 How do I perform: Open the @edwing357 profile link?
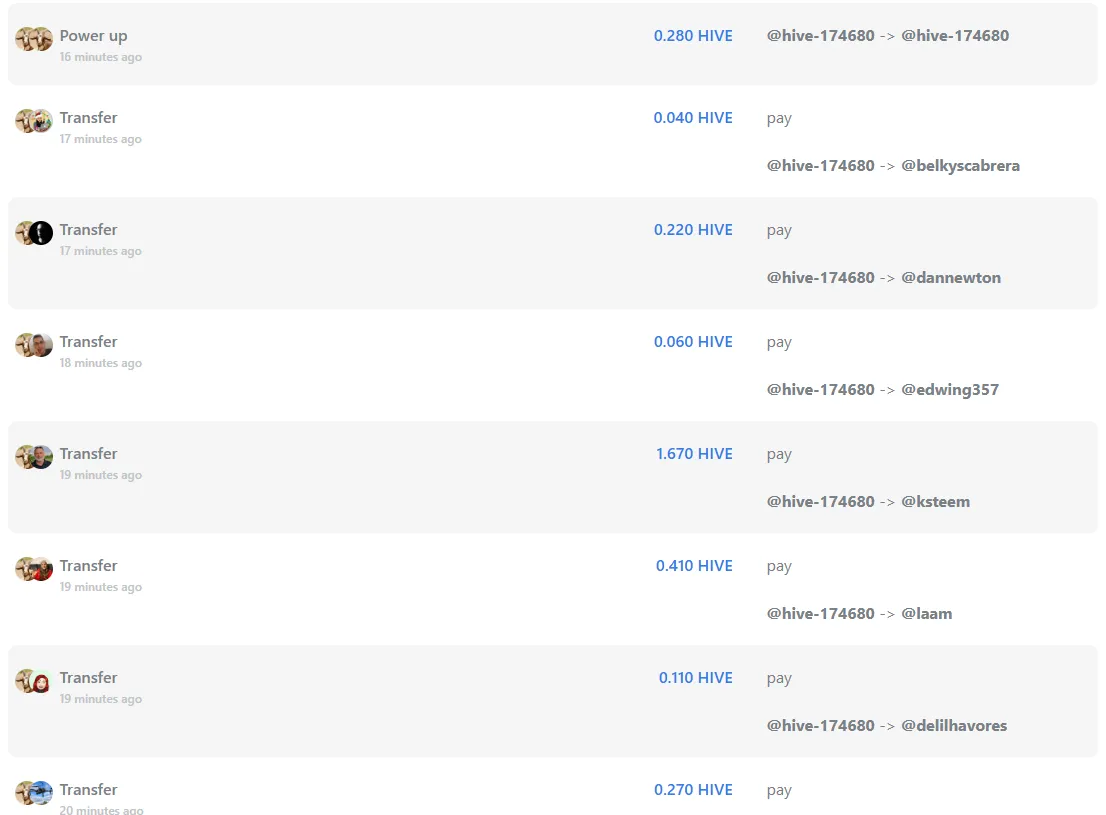click(x=950, y=390)
